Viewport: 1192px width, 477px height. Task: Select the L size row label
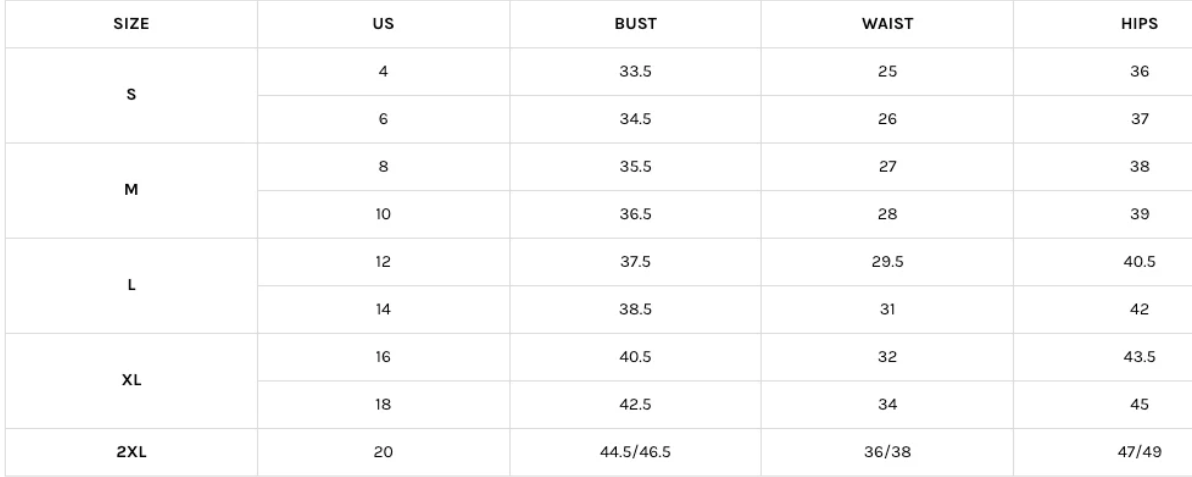(131, 286)
